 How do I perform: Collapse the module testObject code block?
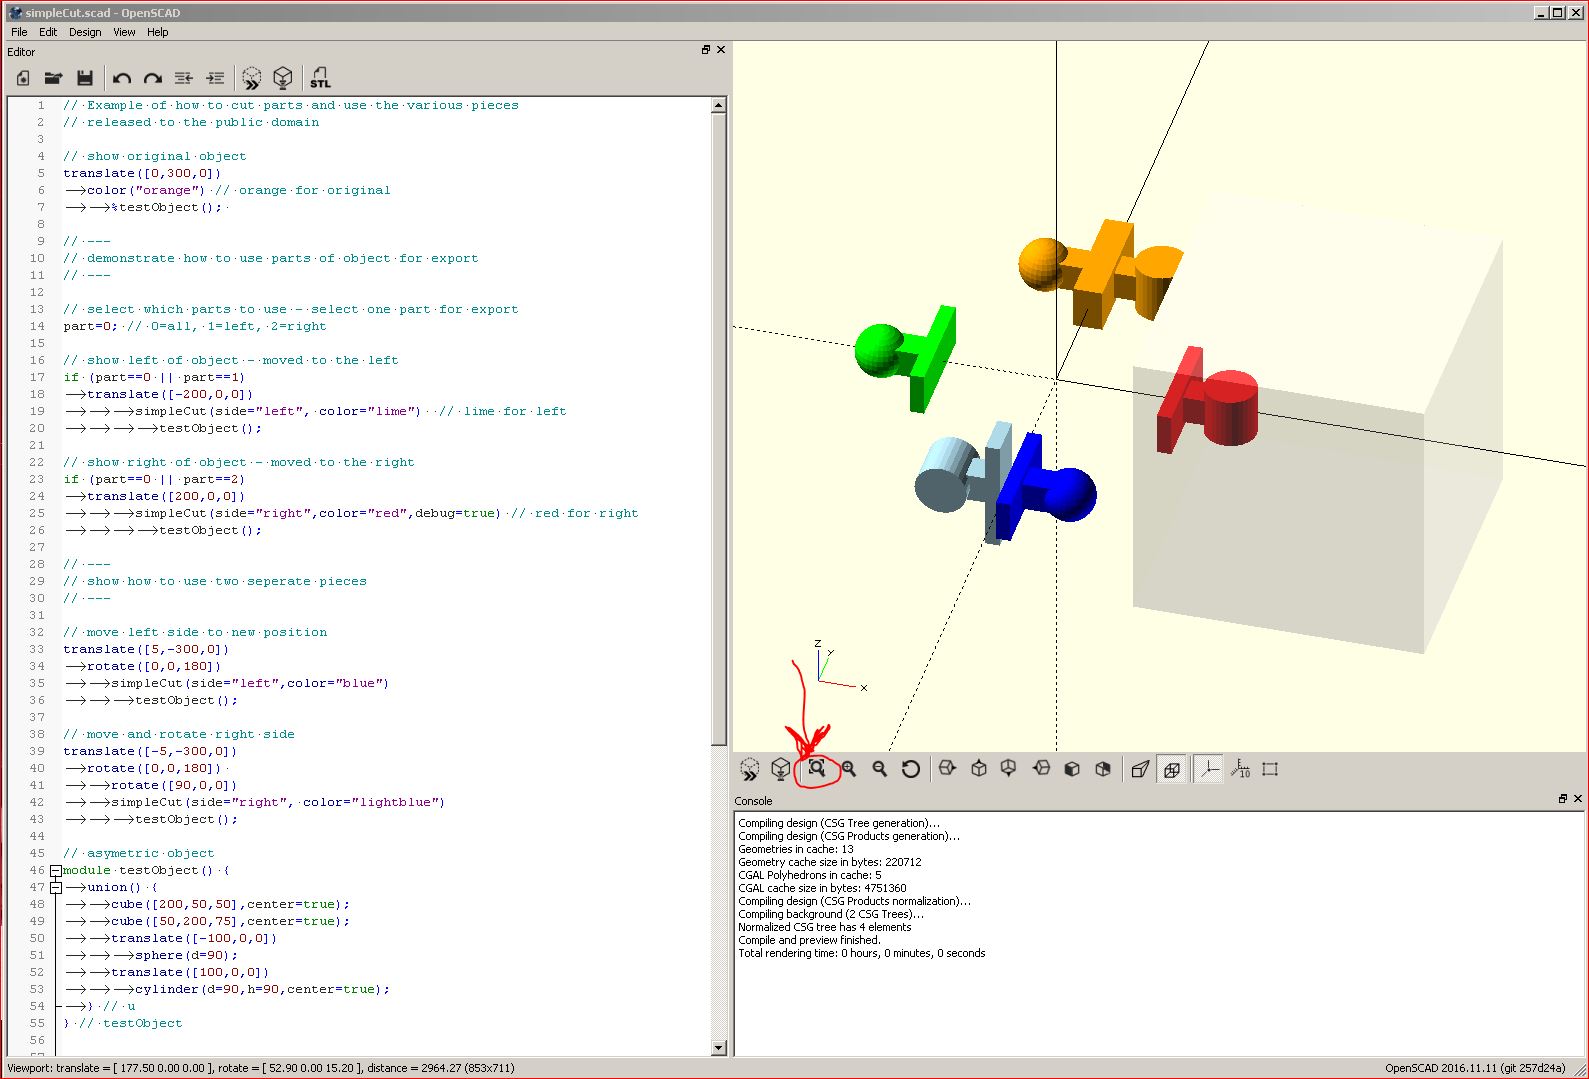[56, 871]
